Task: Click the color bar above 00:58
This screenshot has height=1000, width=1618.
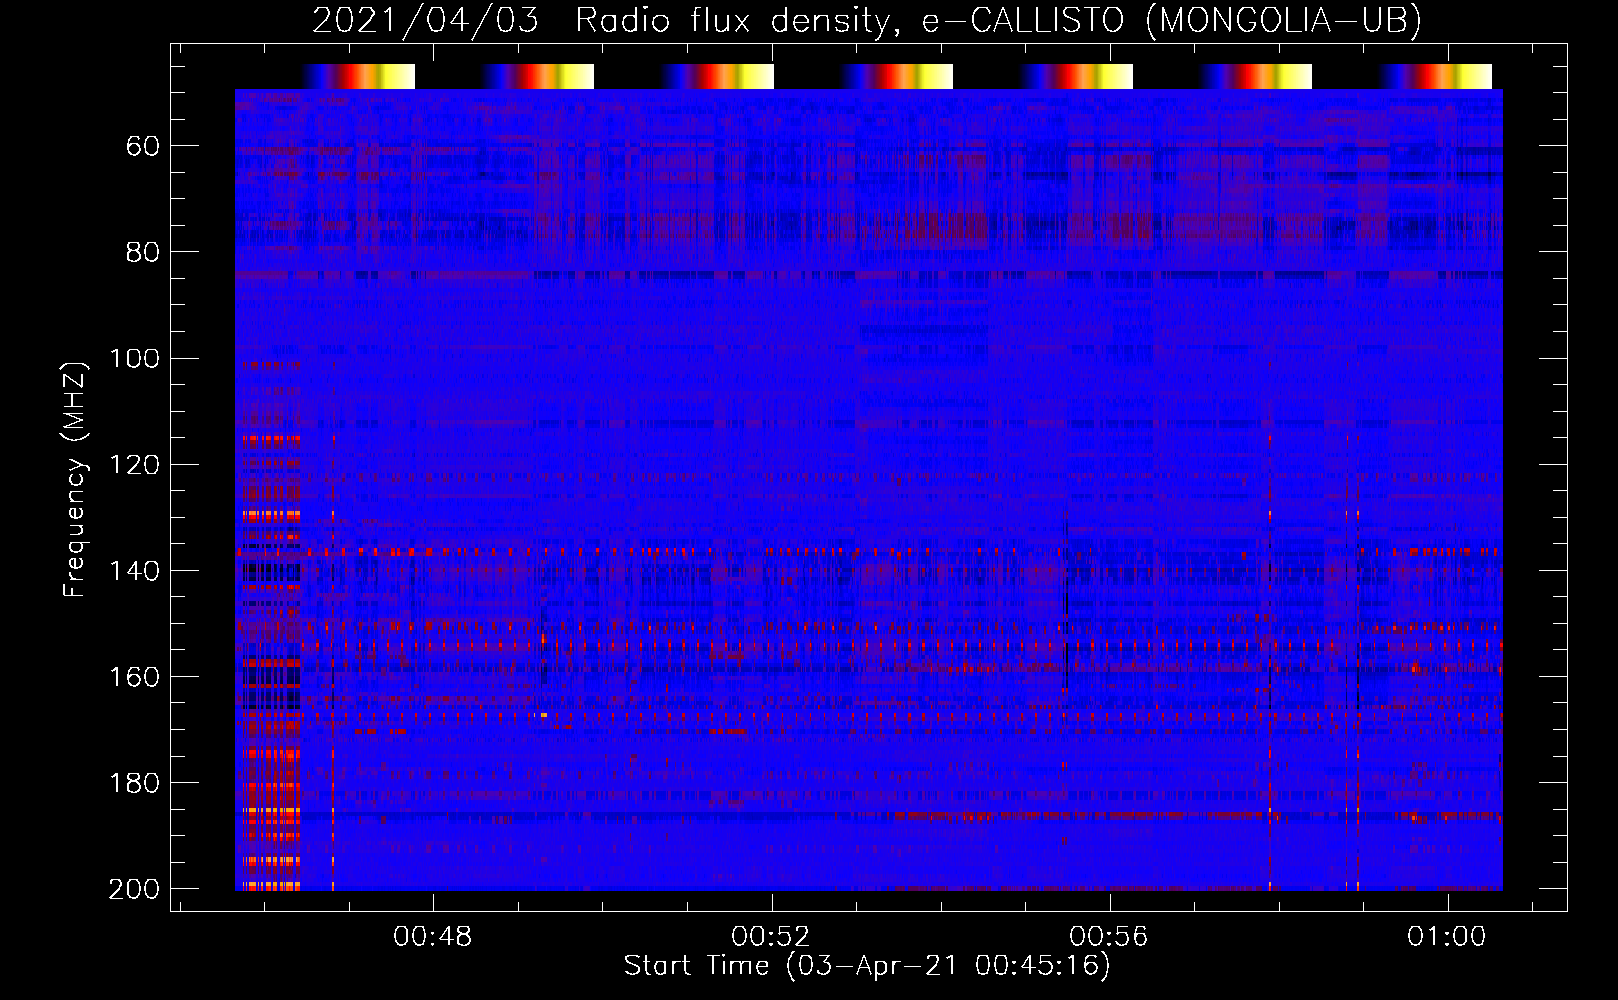Action: [x=1256, y=76]
